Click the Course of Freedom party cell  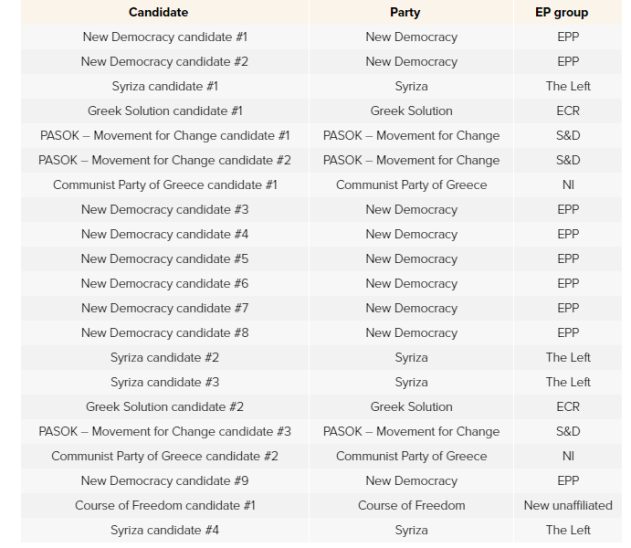click(x=411, y=505)
